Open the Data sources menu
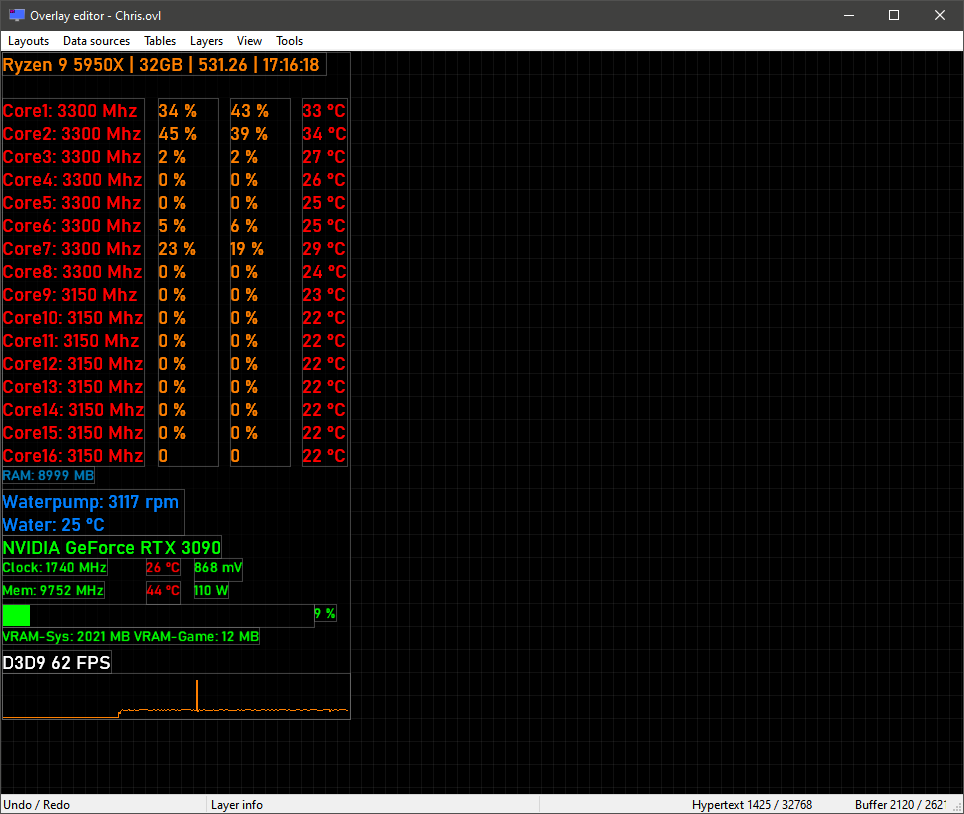The height and width of the screenshot is (814, 964). 97,41
